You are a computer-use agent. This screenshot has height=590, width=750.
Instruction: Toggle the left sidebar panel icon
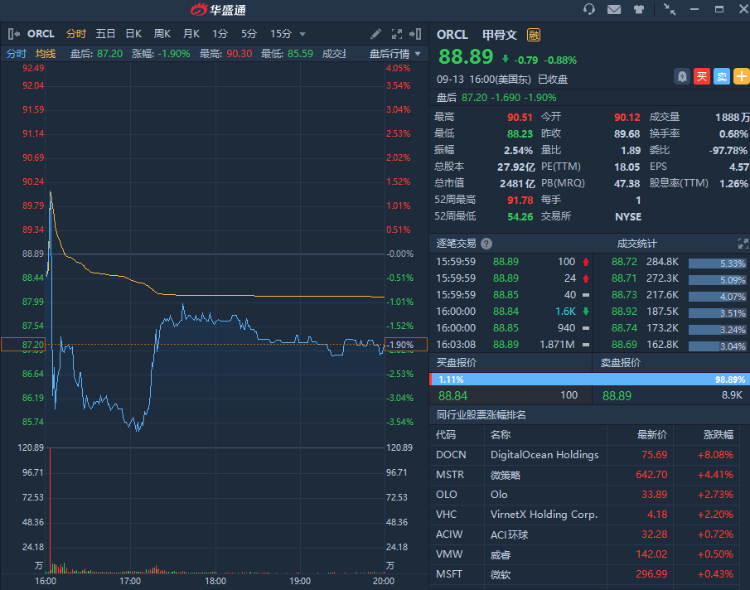click(x=14, y=34)
